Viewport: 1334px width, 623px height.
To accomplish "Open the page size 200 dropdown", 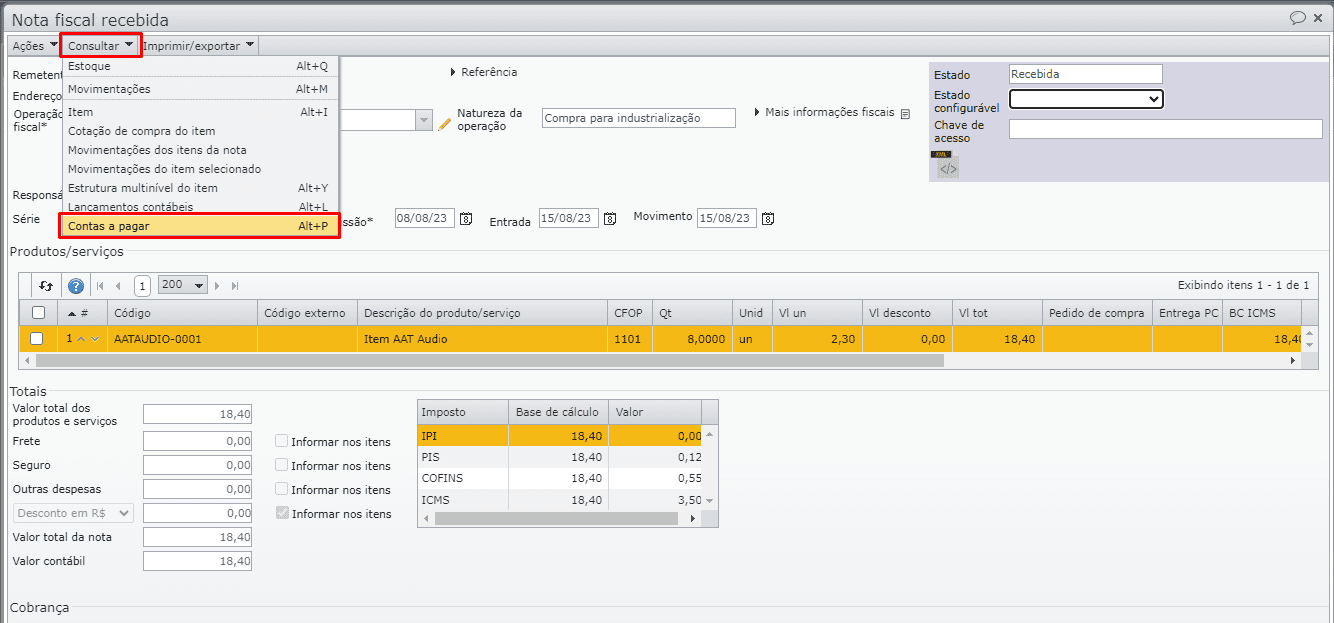I will pos(182,285).
